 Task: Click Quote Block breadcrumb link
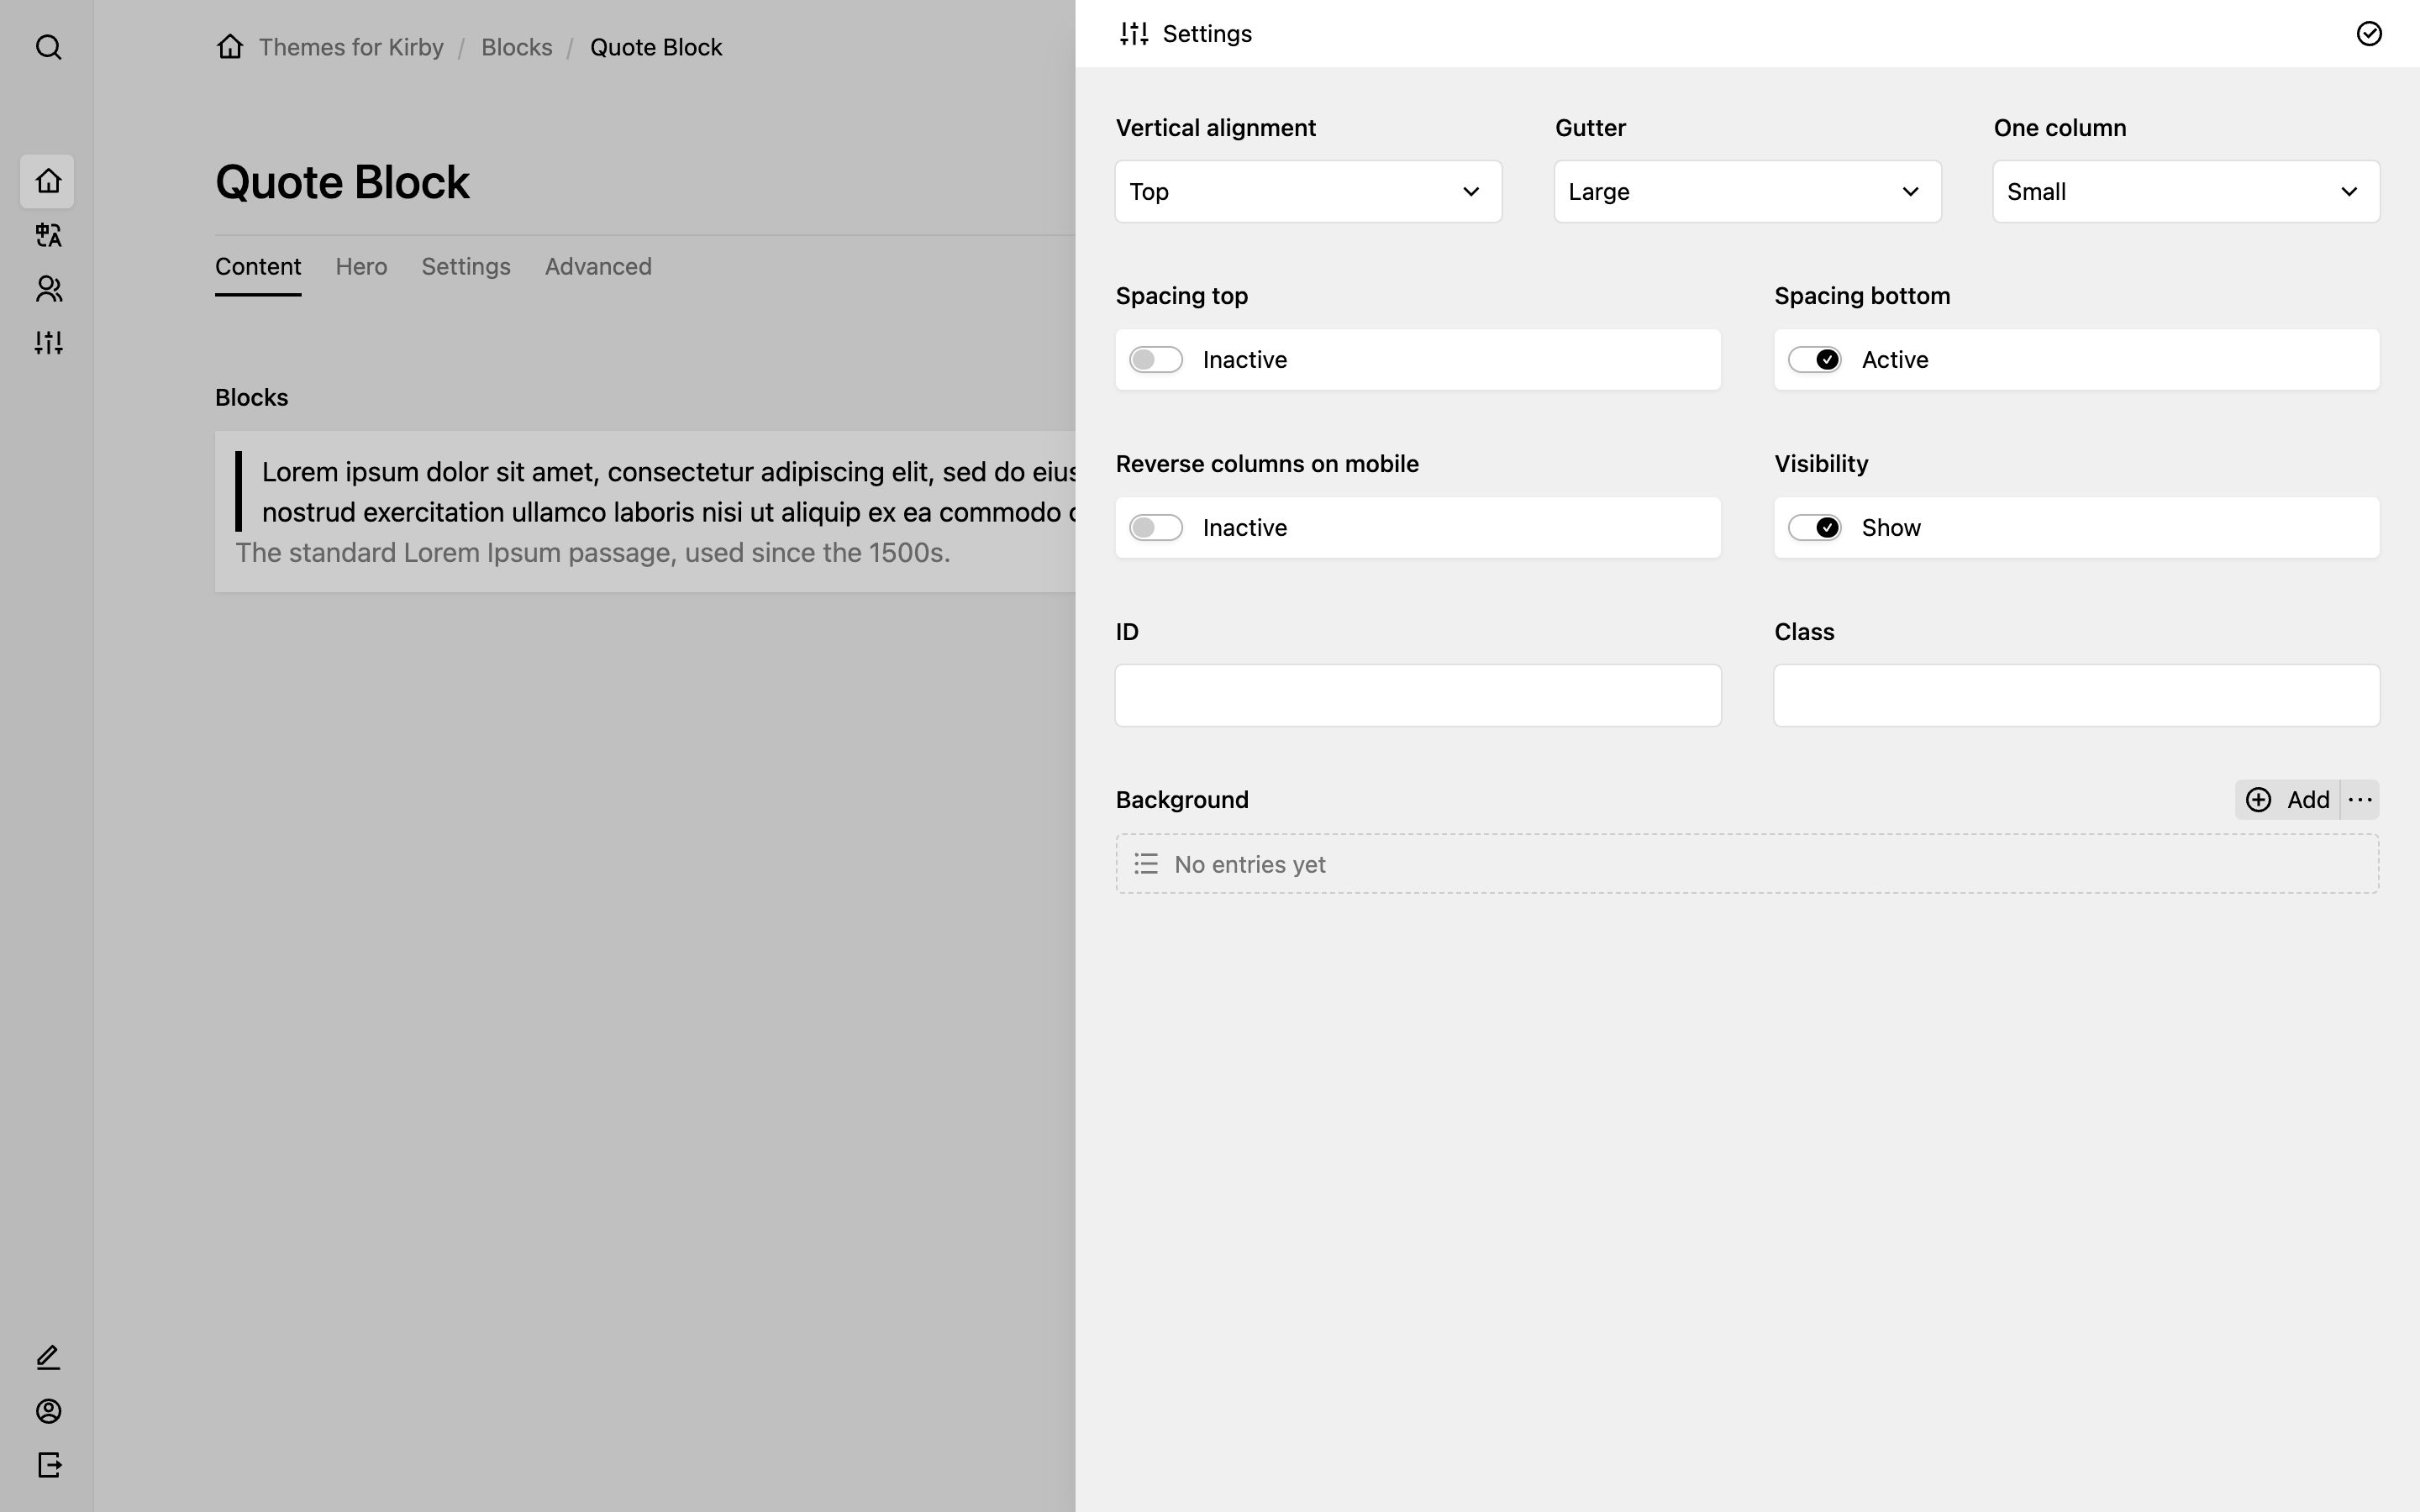point(656,47)
